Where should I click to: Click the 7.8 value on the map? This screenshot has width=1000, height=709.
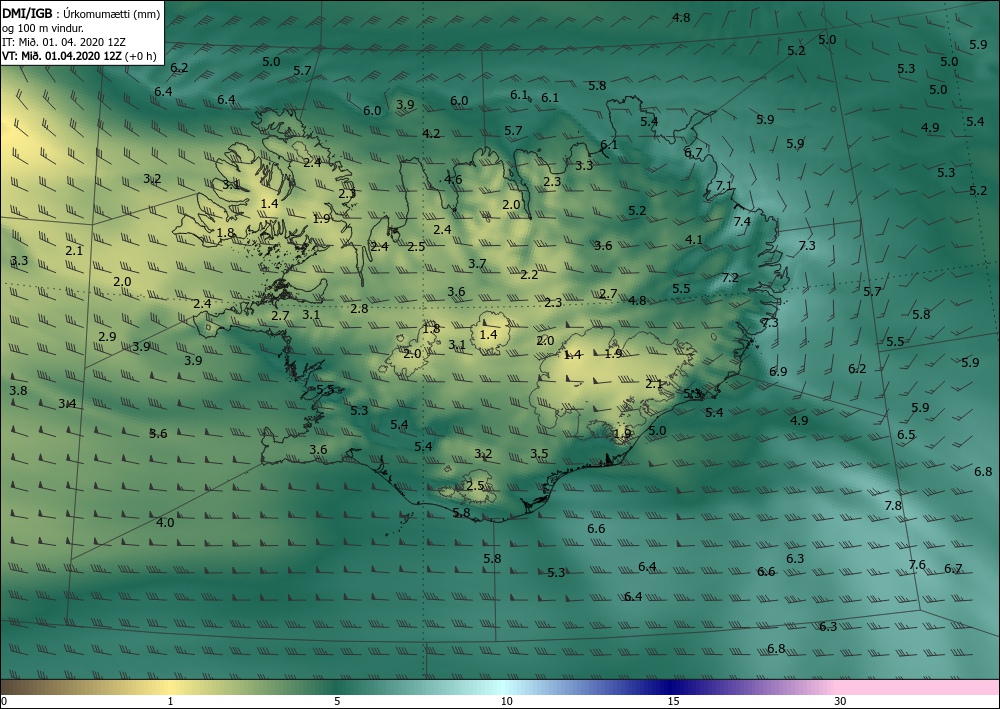pos(893,506)
